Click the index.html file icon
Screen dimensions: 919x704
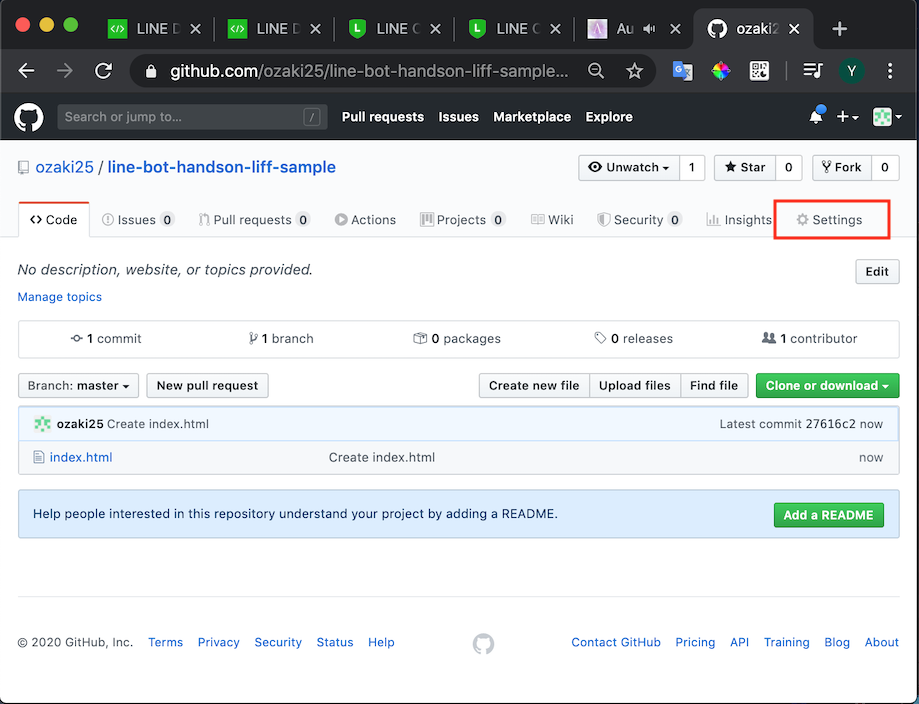click(39, 457)
